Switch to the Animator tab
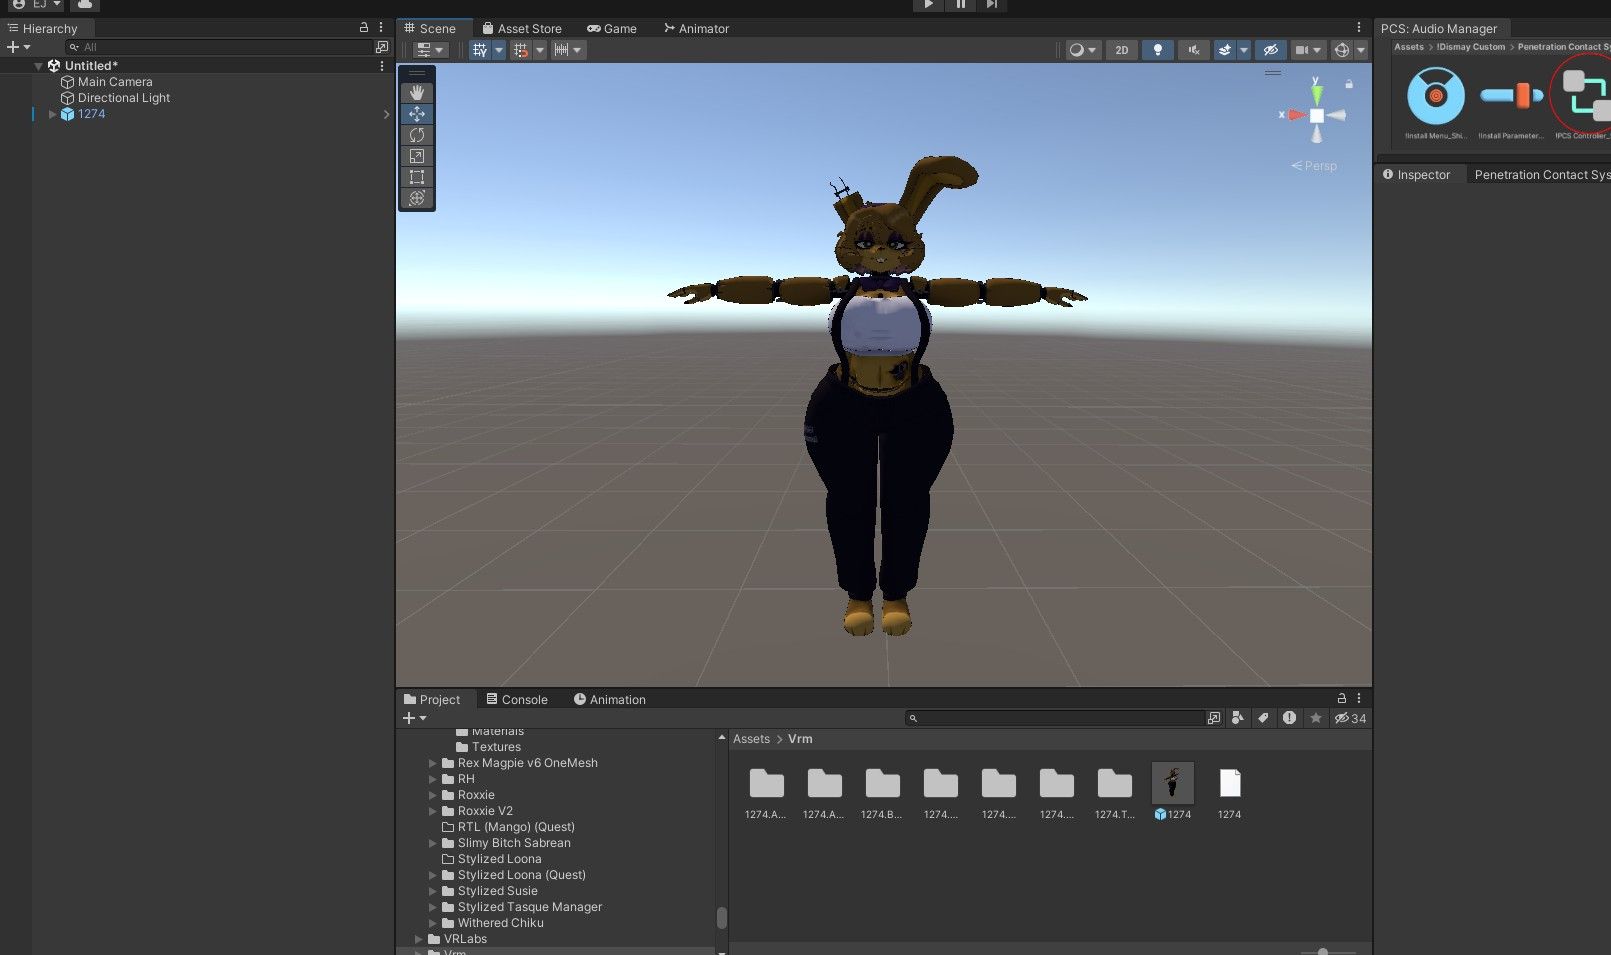Screen dimensions: 1611x955 [x=697, y=29]
